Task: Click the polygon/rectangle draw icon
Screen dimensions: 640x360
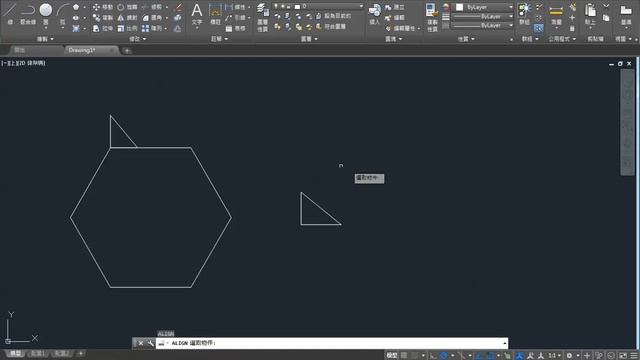Action: pos(76,7)
